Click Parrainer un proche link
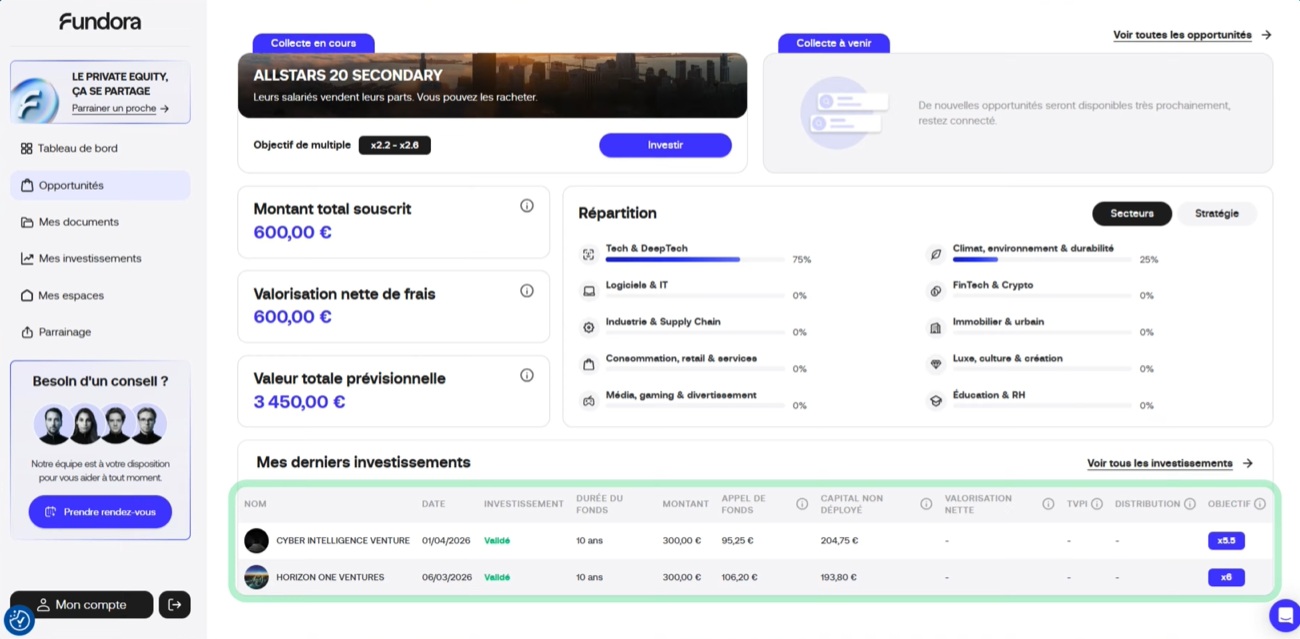This screenshot has height=639, width=1300. [x=120, y=108]
